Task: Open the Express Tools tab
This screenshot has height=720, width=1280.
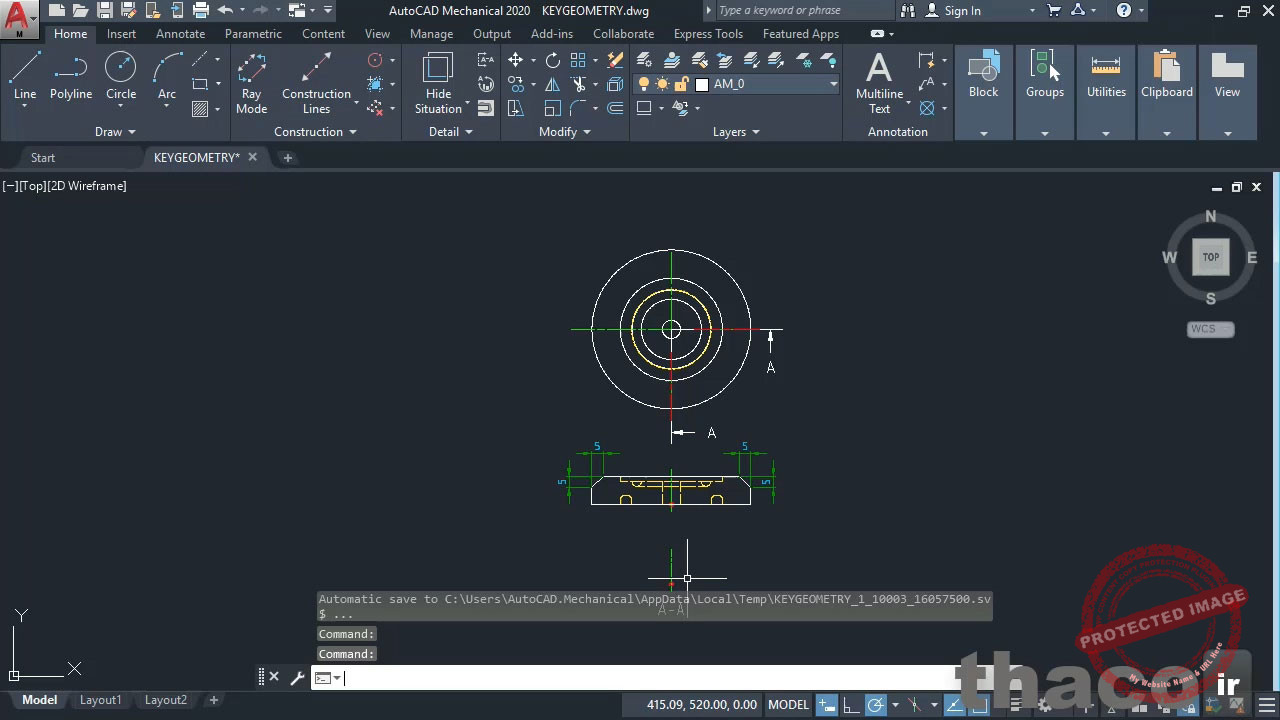Action: coord(708,34)
